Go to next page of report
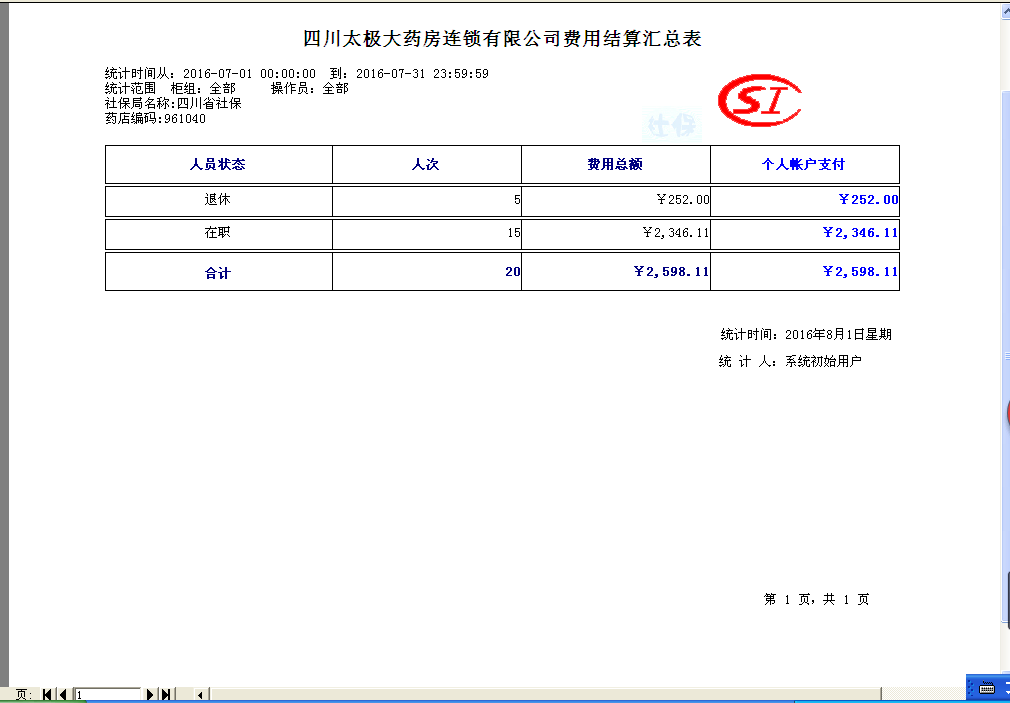 click(150, 695)
